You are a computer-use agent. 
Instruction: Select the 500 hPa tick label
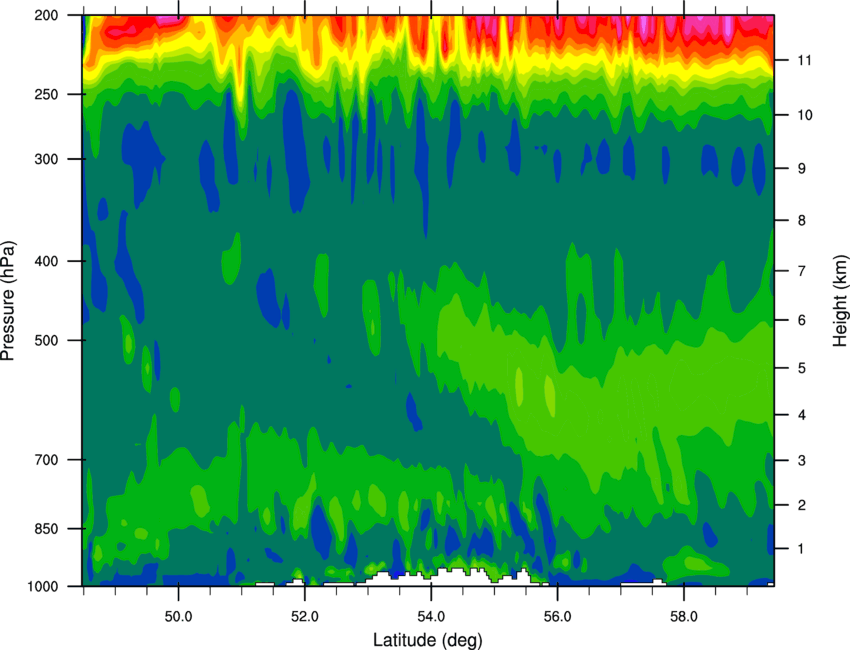[x=46, y=340]
